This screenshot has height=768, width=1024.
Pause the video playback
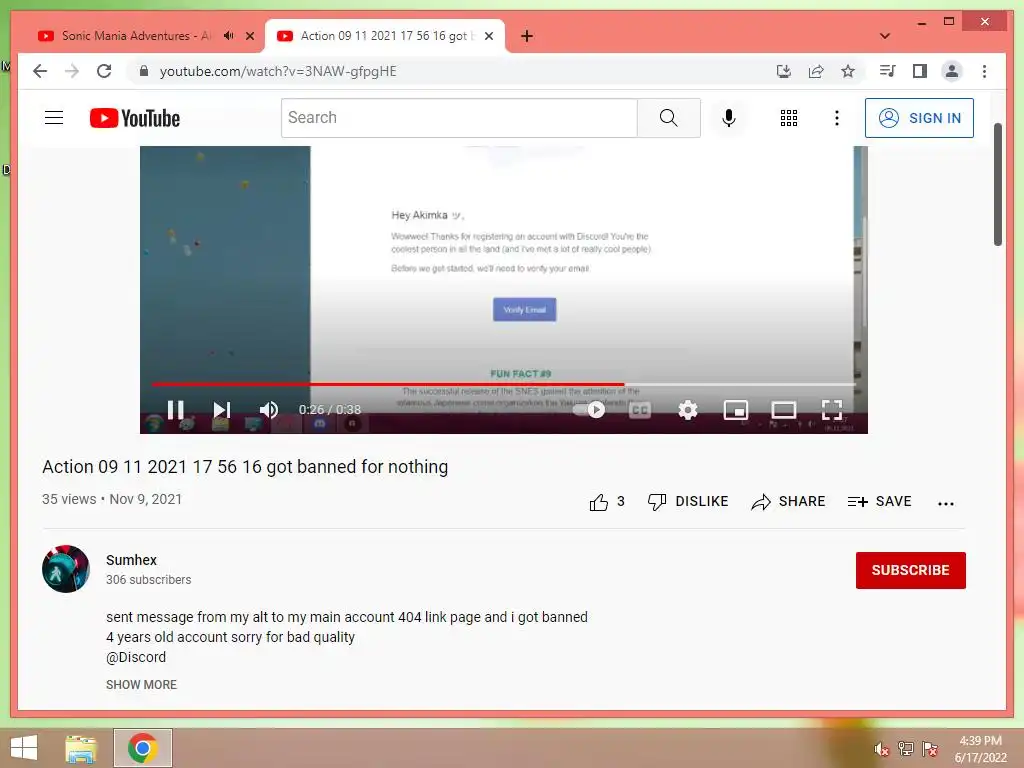pyautogui.click(x=175, y=409)
